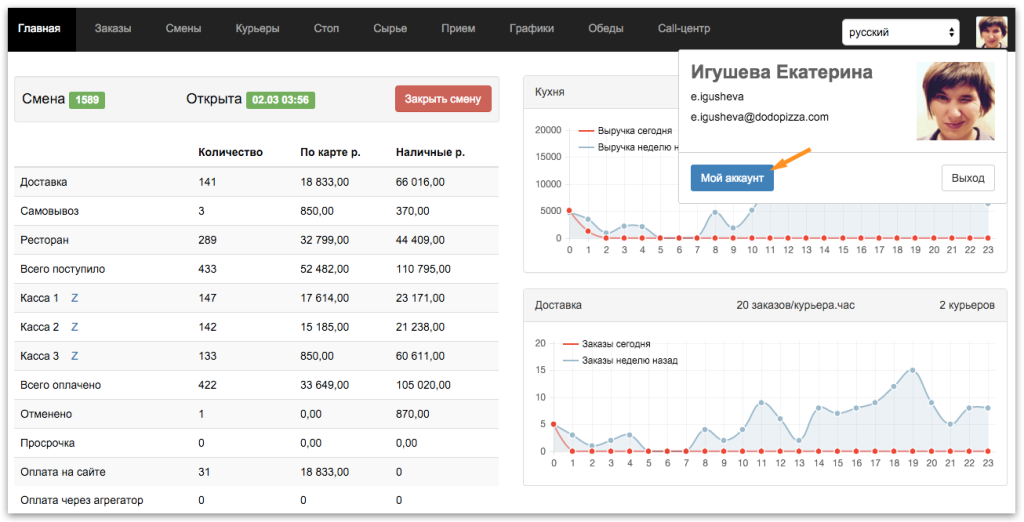Open the Главная tab
The image size is (1024, 522).
(x=39, y=29)
